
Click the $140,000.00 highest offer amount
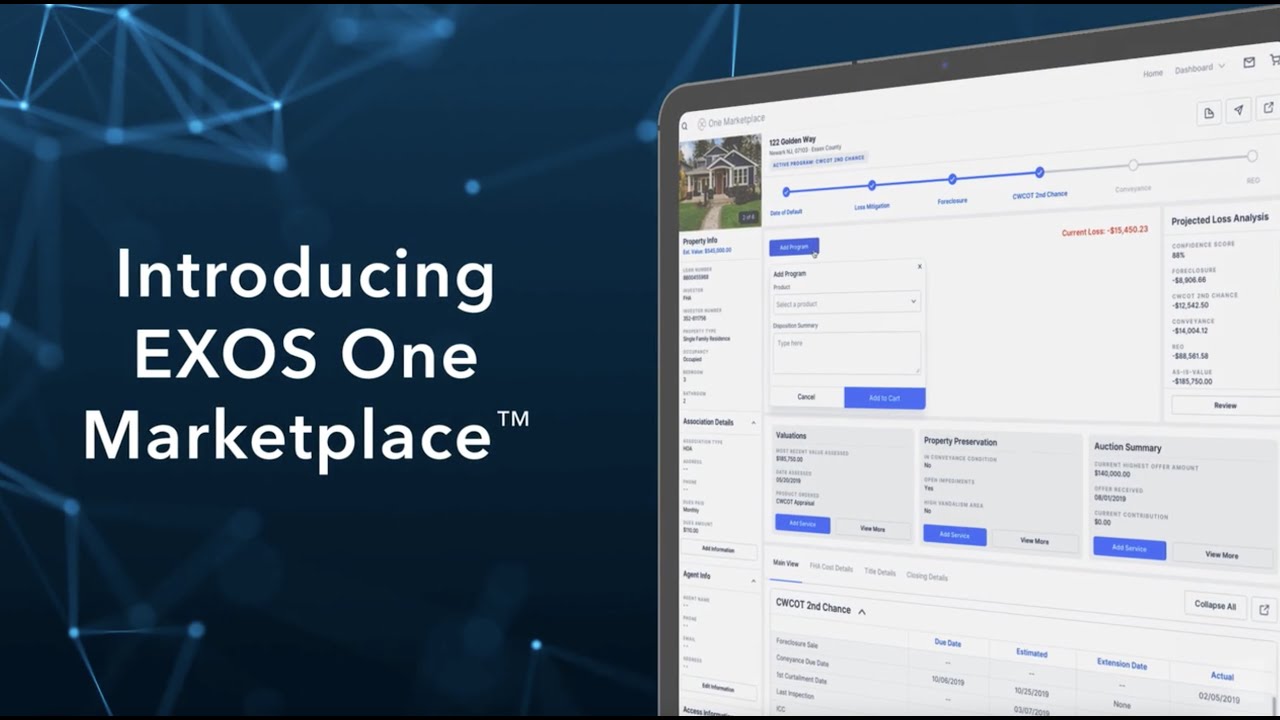pyautogui.click(x=1113, y=474)
